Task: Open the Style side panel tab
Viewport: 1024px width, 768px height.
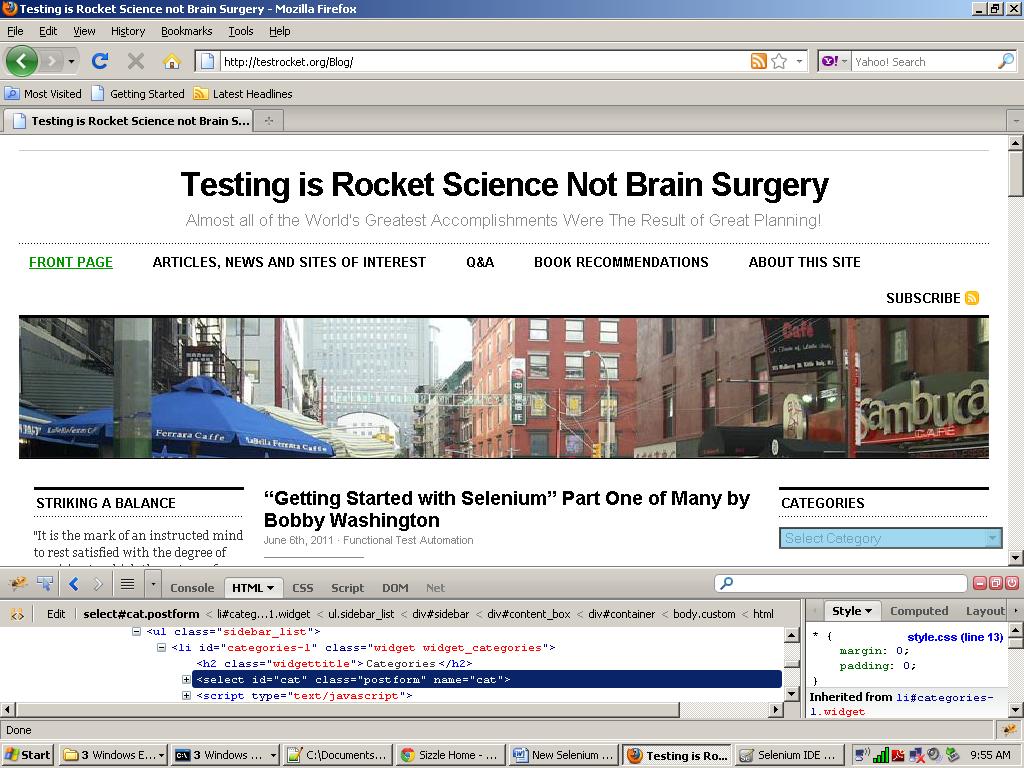Action: [x=852, y=611]
